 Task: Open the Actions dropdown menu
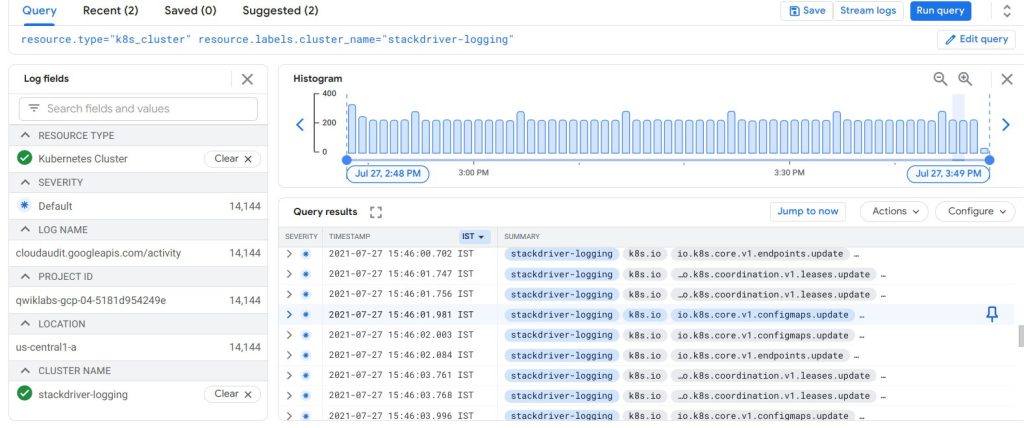[893, 211]
